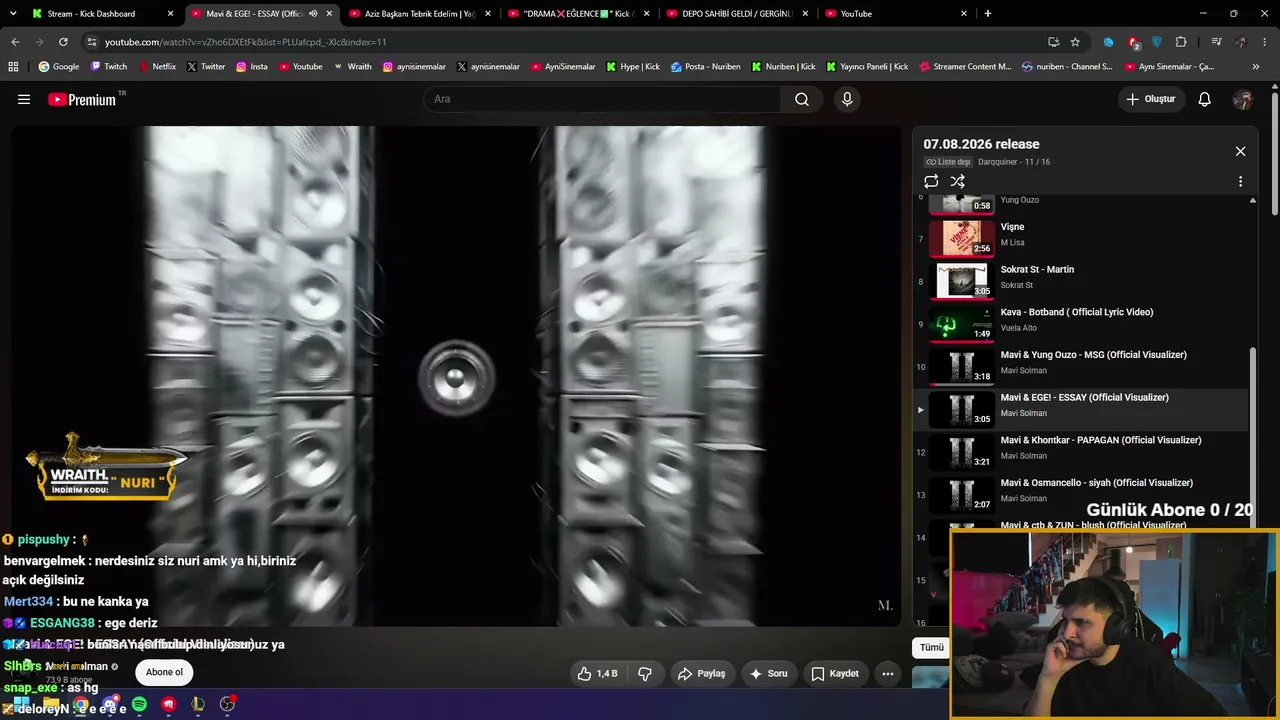Subscribe with Abone ol button
The width and height of the screenshot is (1280, 720).
coord(164,672)
